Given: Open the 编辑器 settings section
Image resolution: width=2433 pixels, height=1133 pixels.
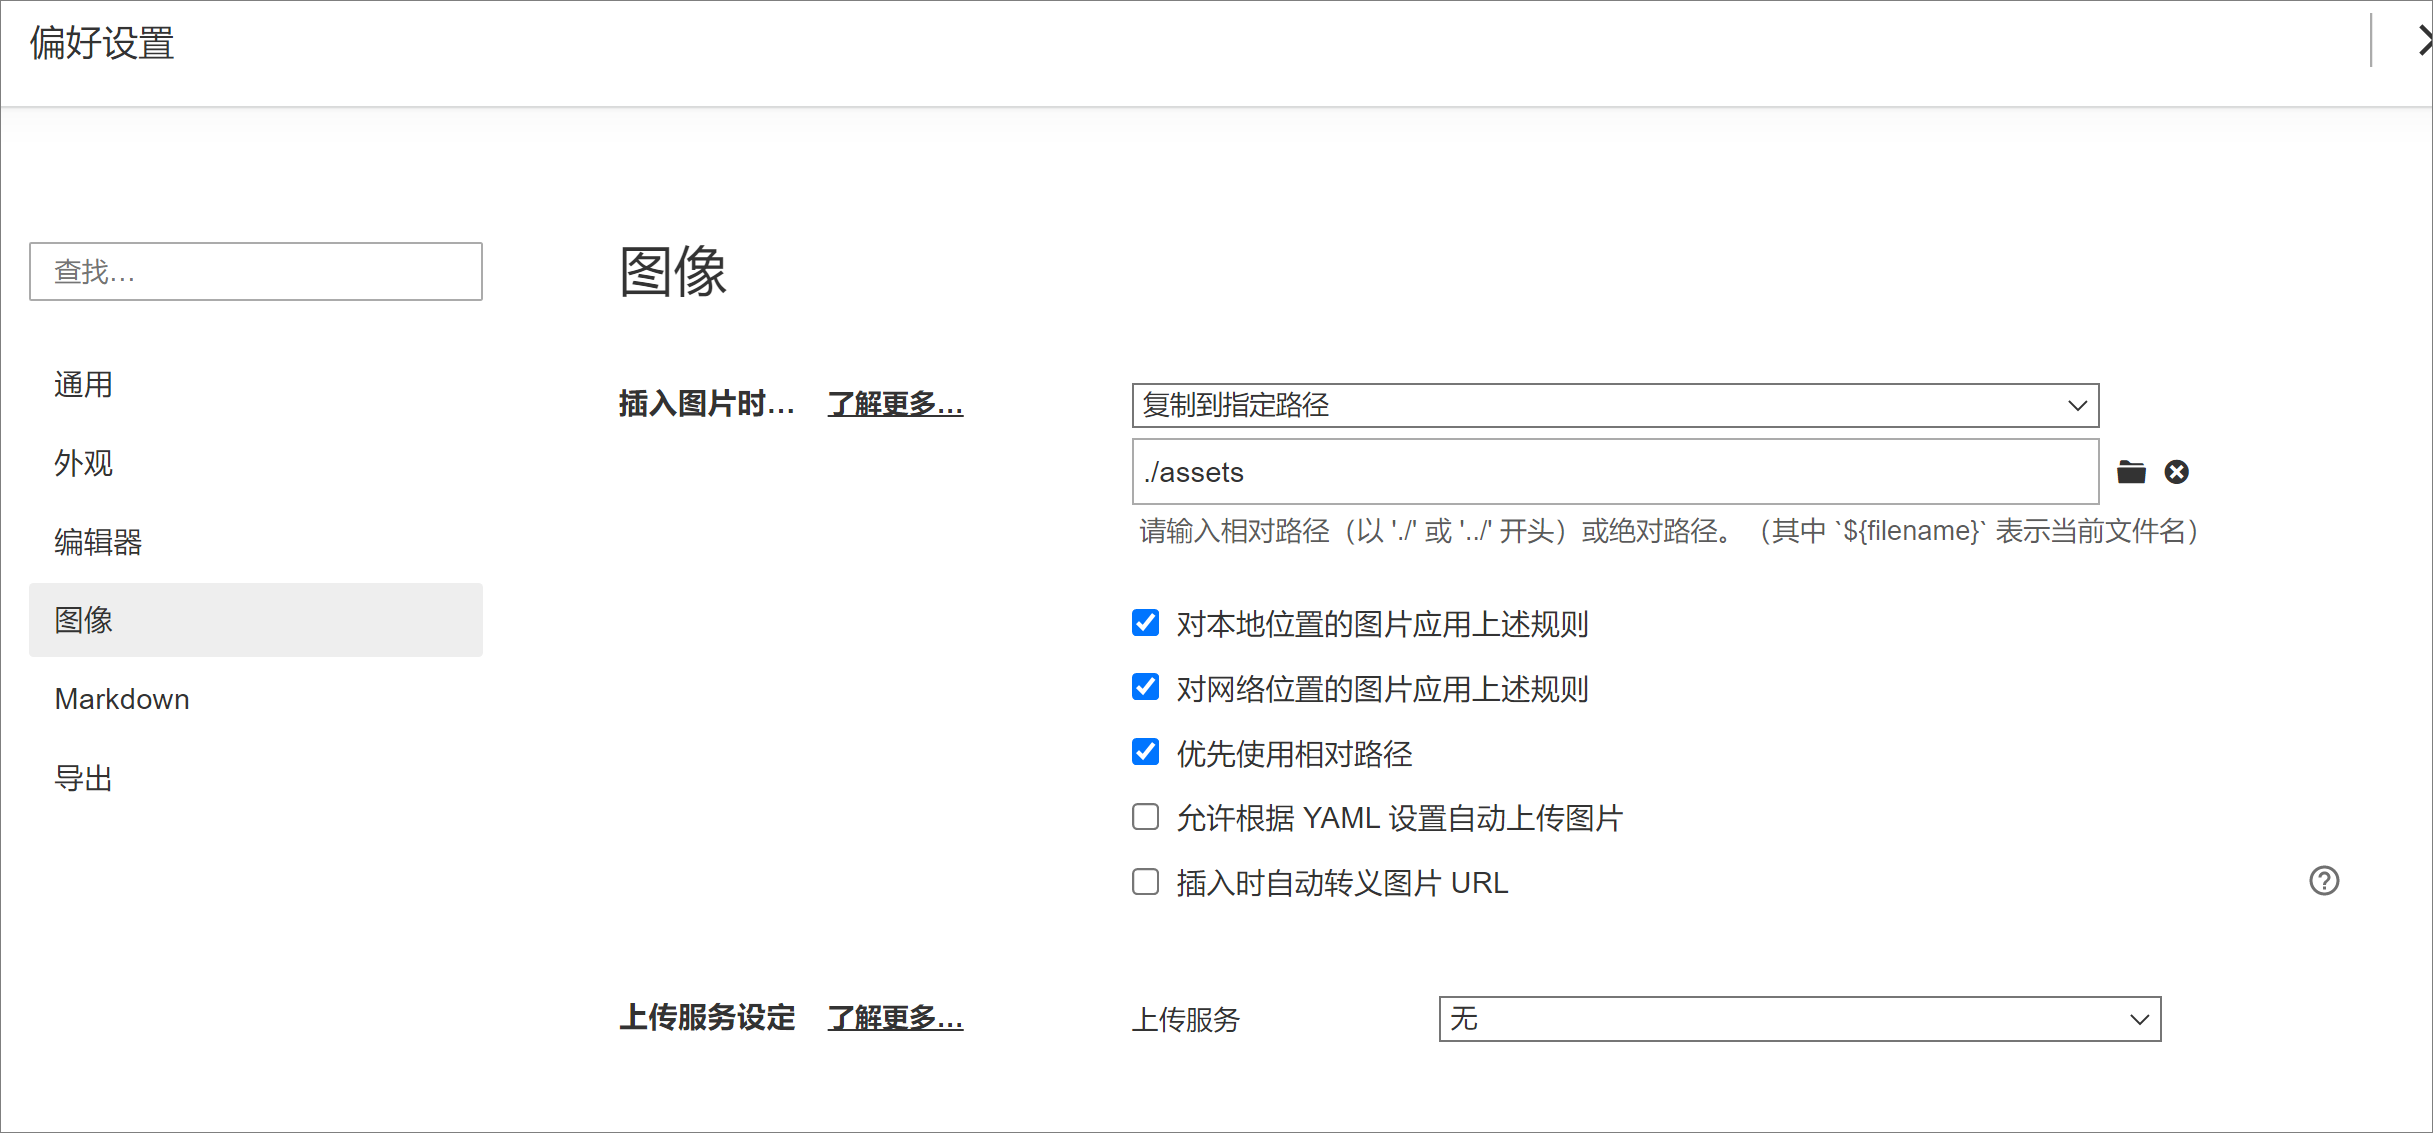Looking at the screenshot, I should click(98, 542).
